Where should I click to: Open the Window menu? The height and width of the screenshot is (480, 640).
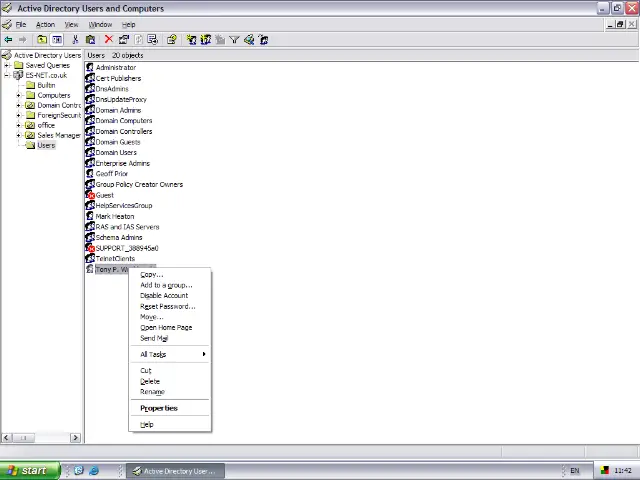coord(100,24)
